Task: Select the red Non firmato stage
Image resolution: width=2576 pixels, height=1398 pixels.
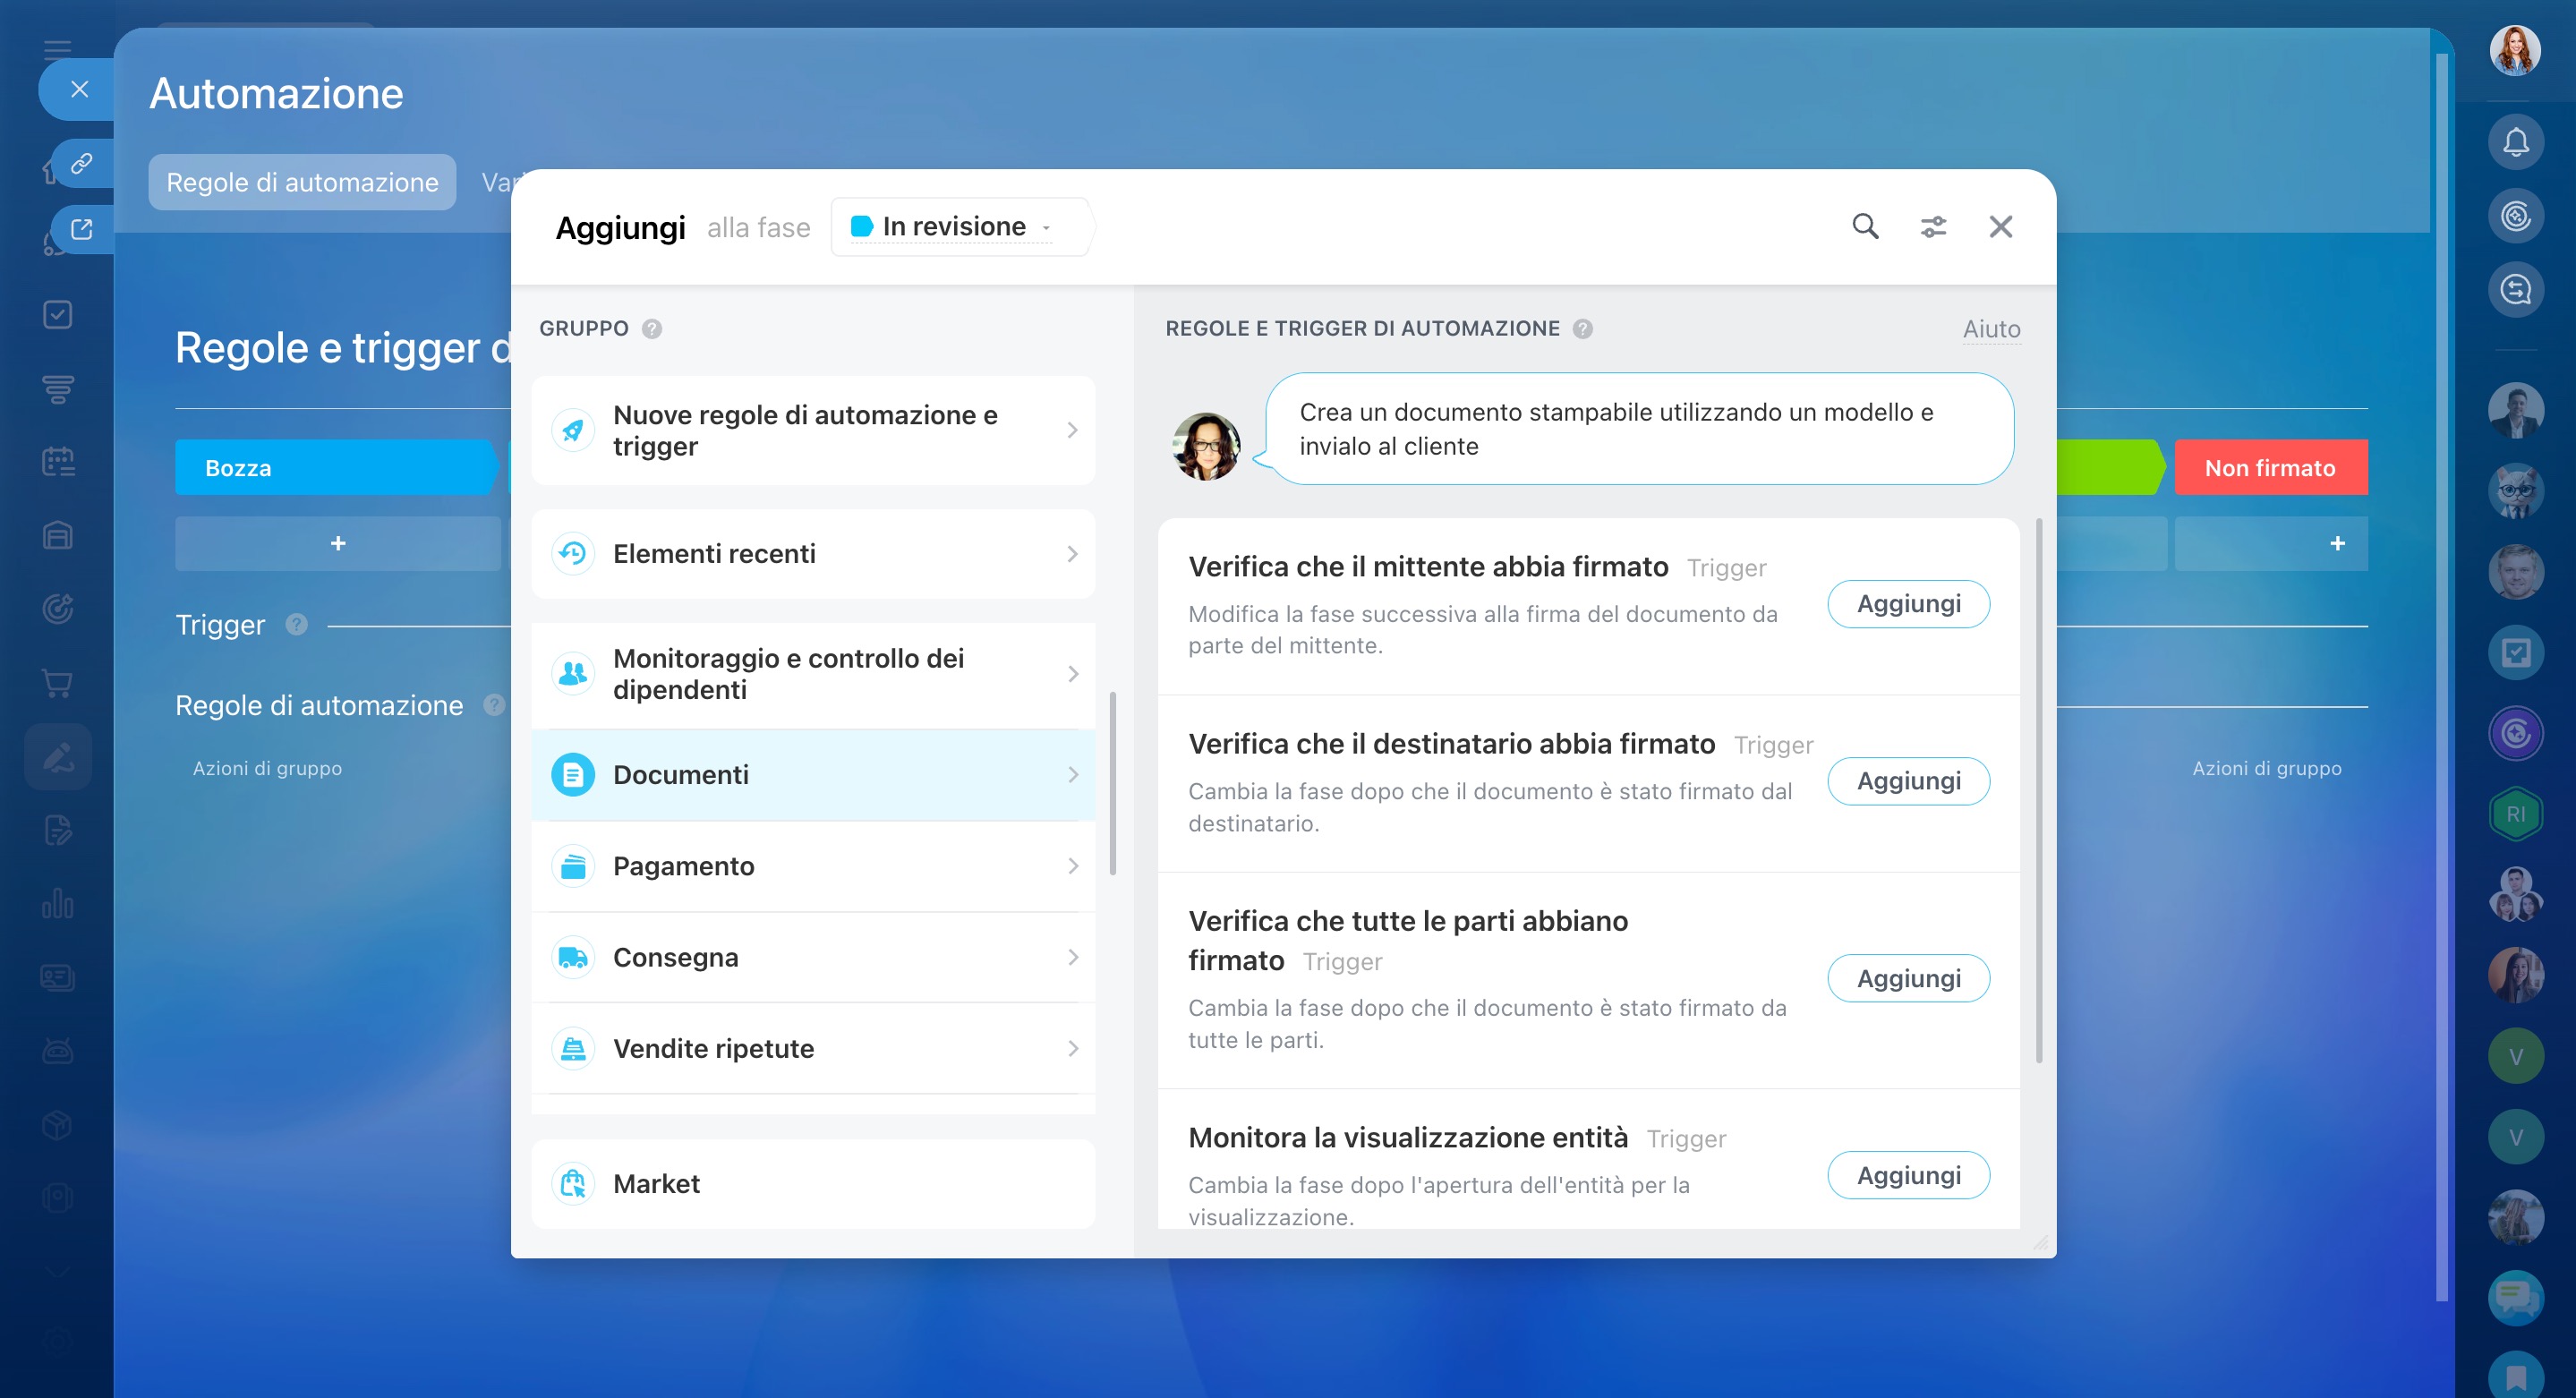Action: point(2270,468)
